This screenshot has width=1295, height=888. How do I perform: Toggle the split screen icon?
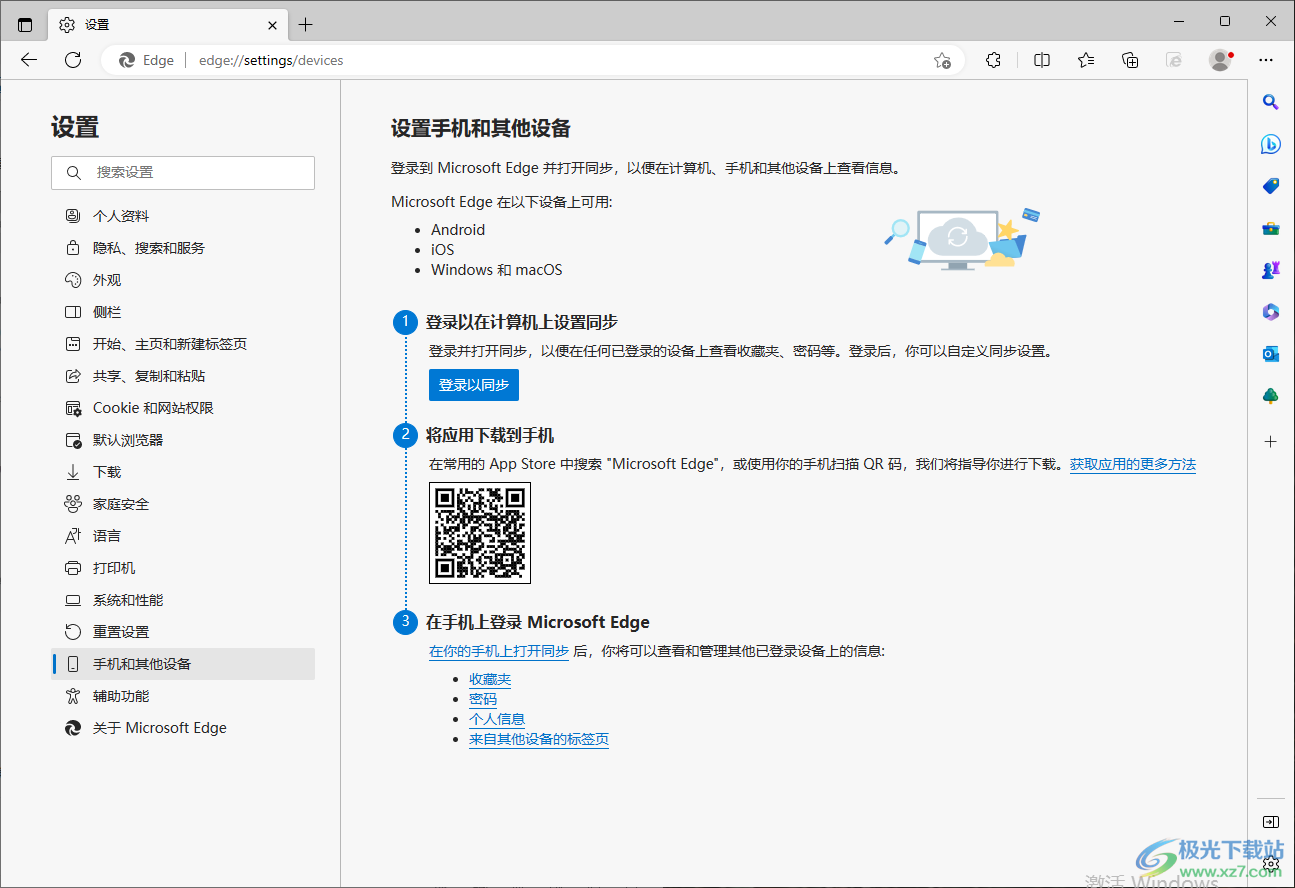(x=1042, y=60)
